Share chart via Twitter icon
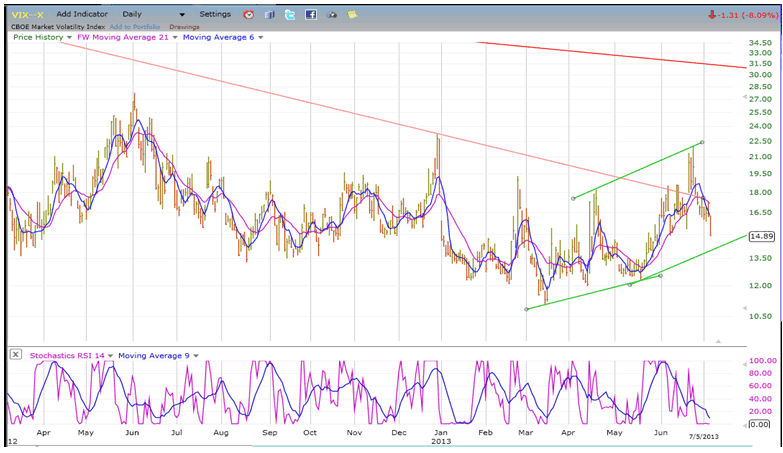Screen dimensions: 783x453 (290, 15)
